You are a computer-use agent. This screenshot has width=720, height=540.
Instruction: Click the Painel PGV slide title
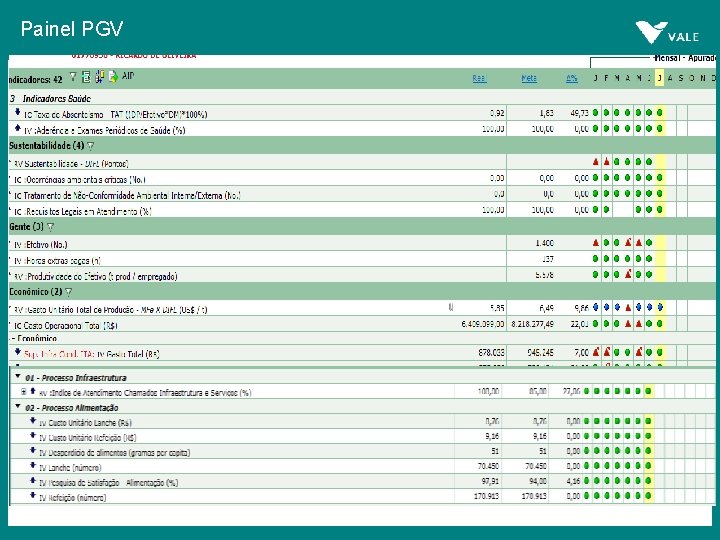[x=72, y=29]
